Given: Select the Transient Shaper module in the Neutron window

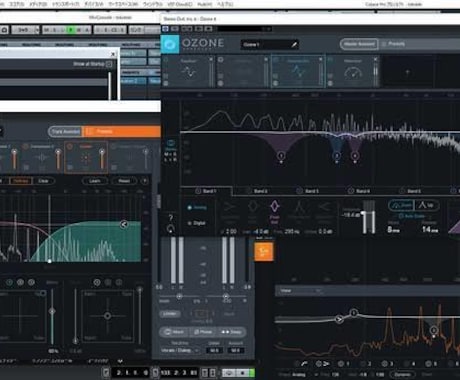Looking at the screenshot, I should 130,158.
